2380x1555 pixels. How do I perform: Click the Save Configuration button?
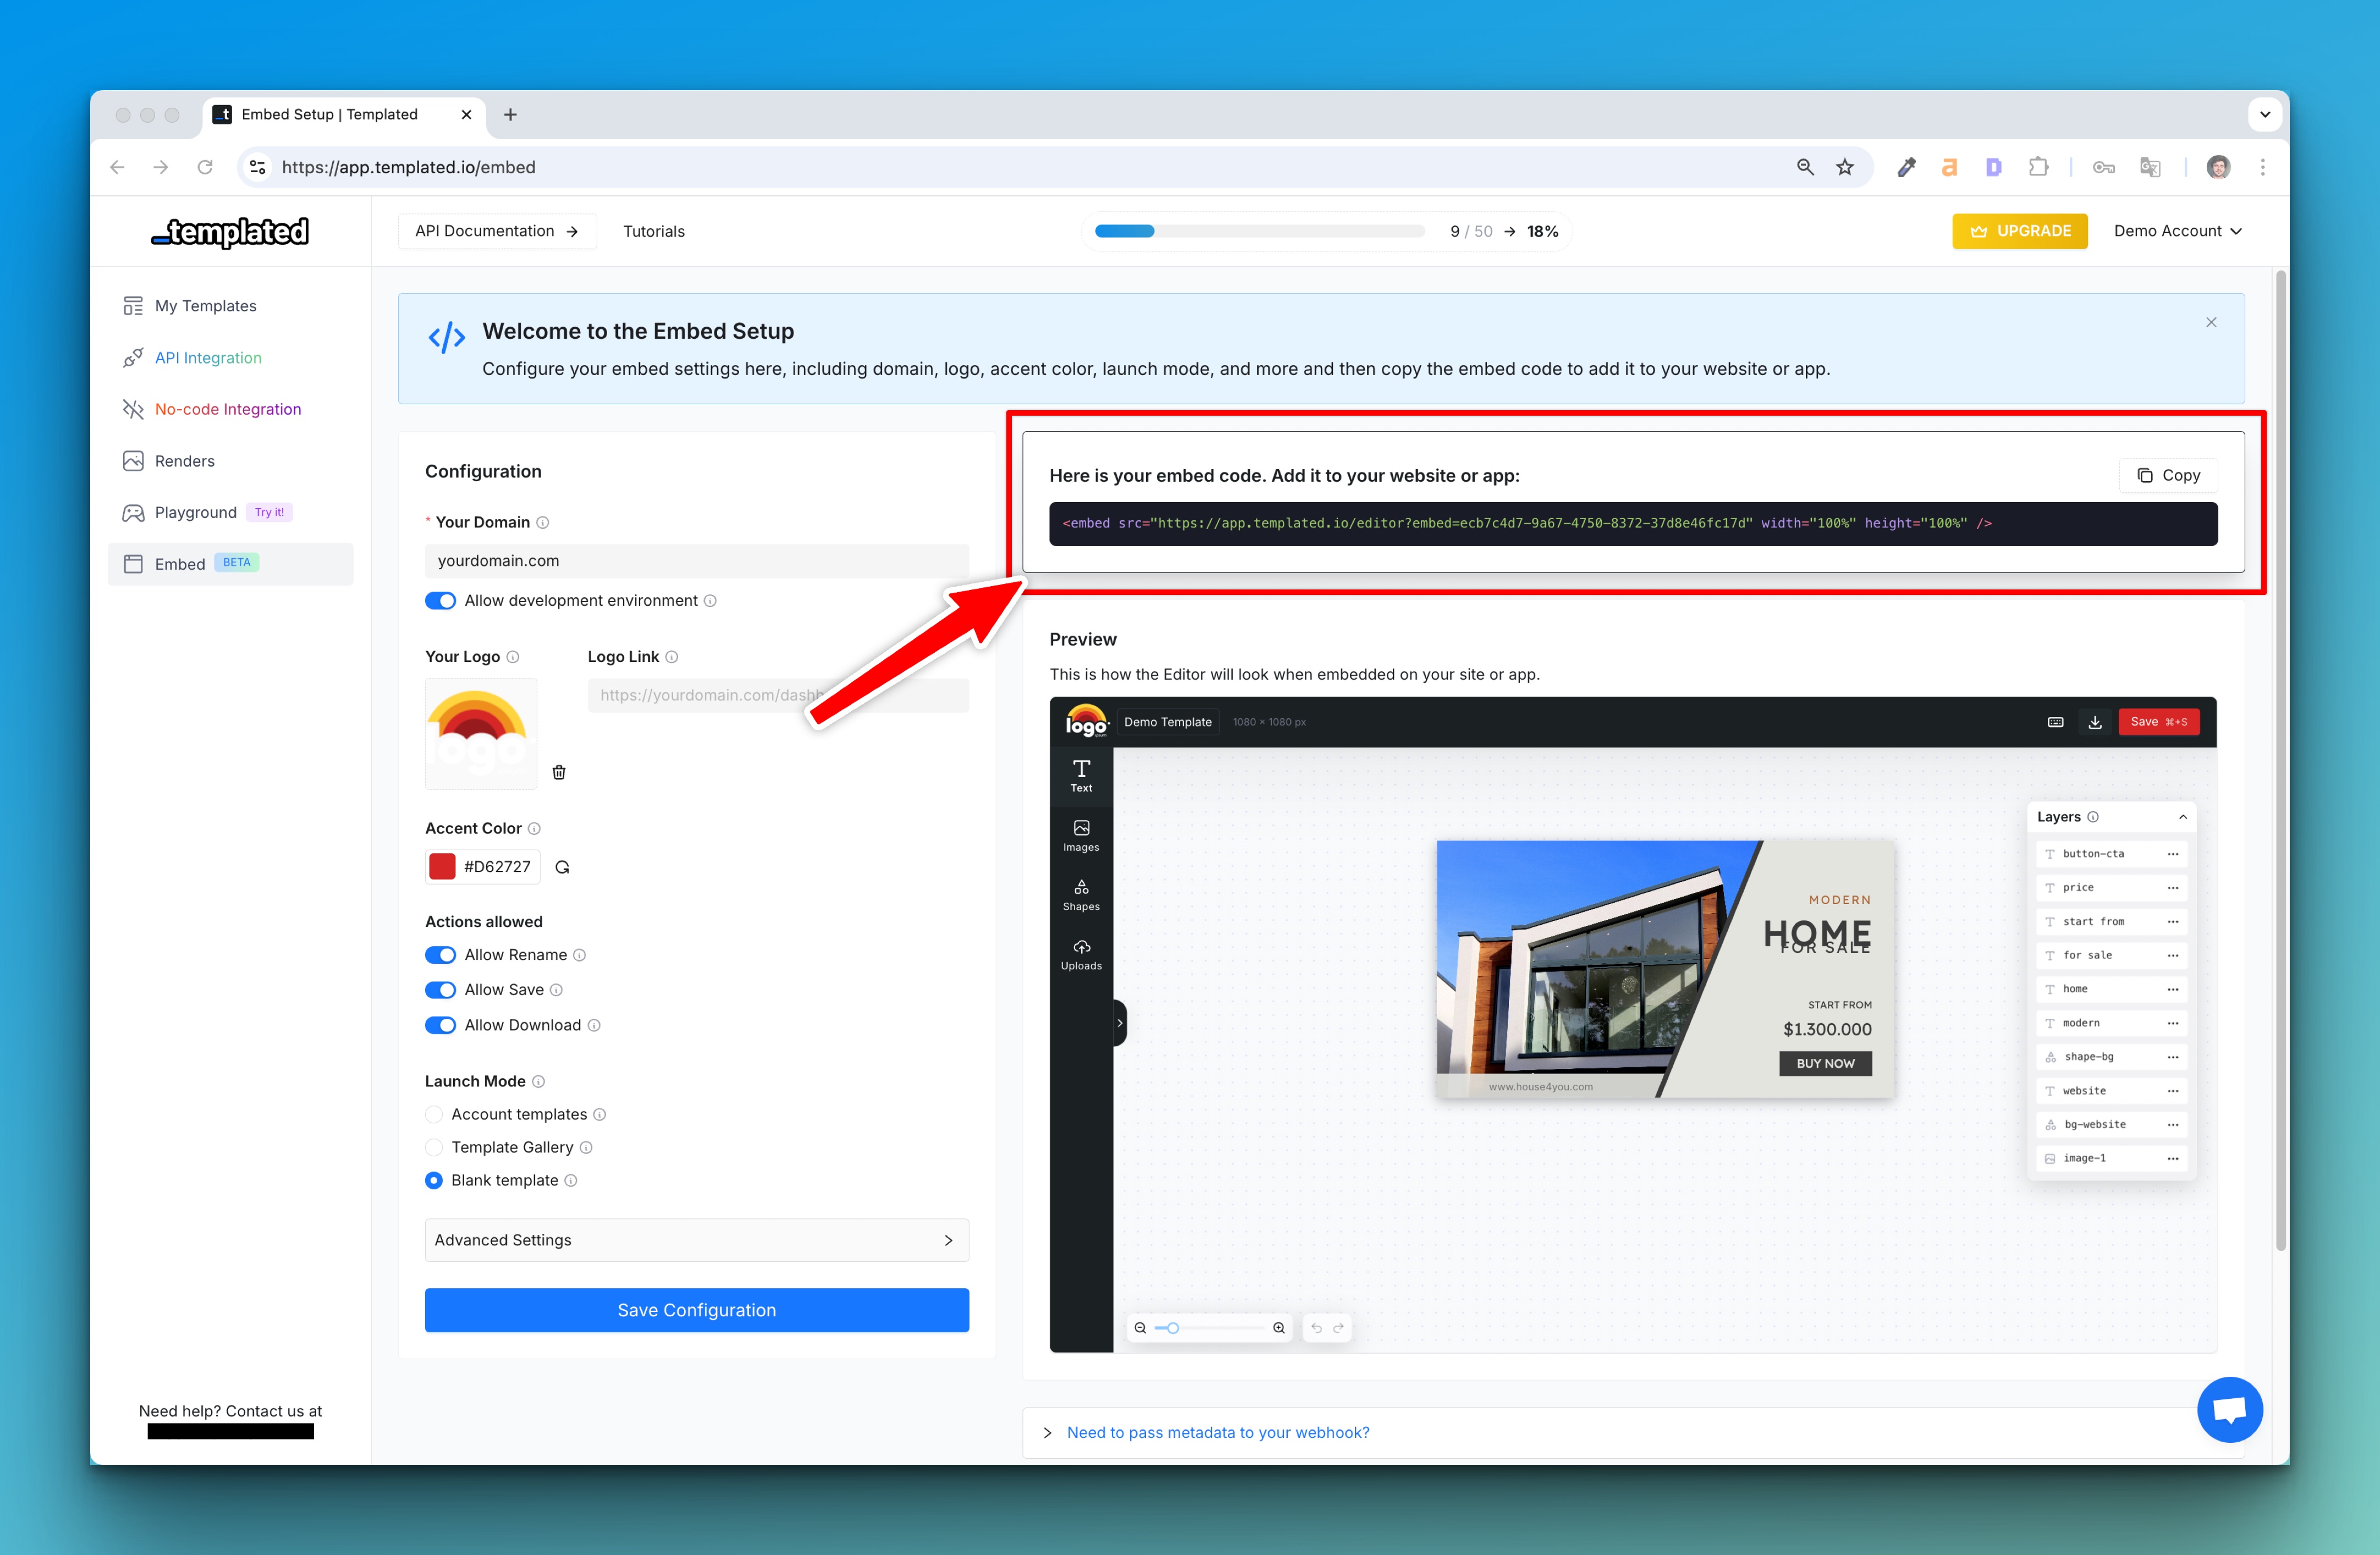696,1310
